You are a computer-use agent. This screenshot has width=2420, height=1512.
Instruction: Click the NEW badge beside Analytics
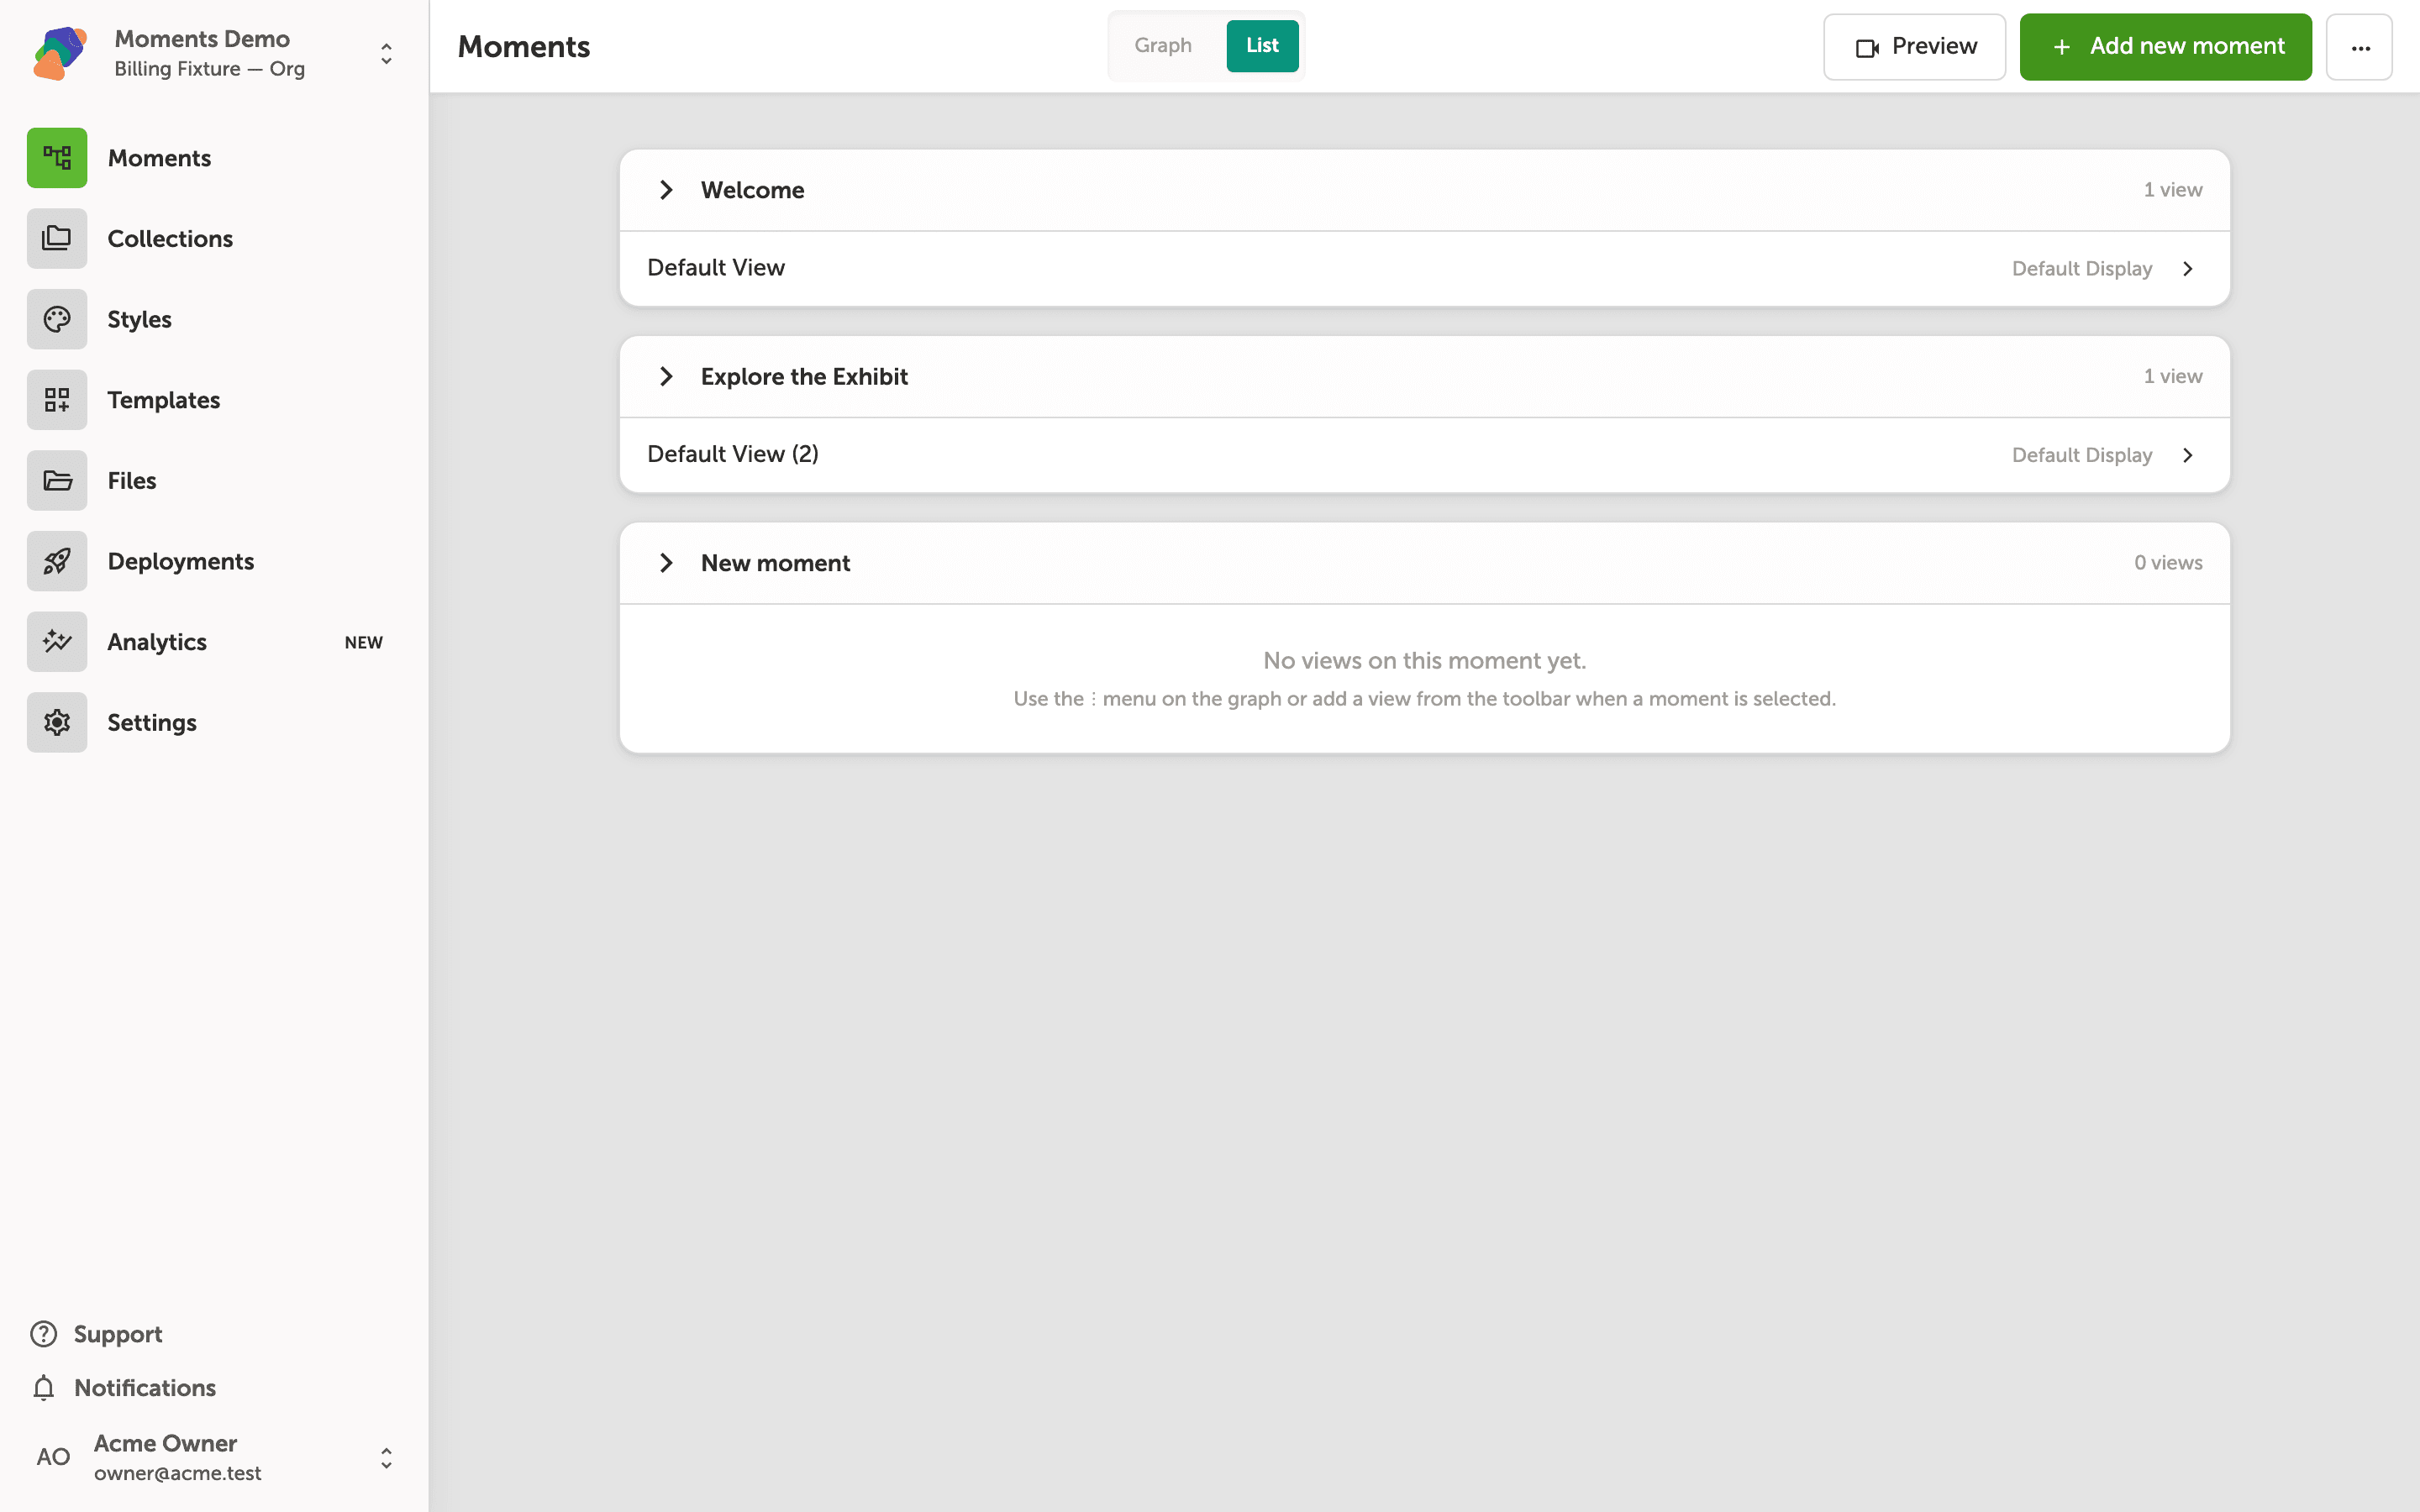tap(364, 642)
